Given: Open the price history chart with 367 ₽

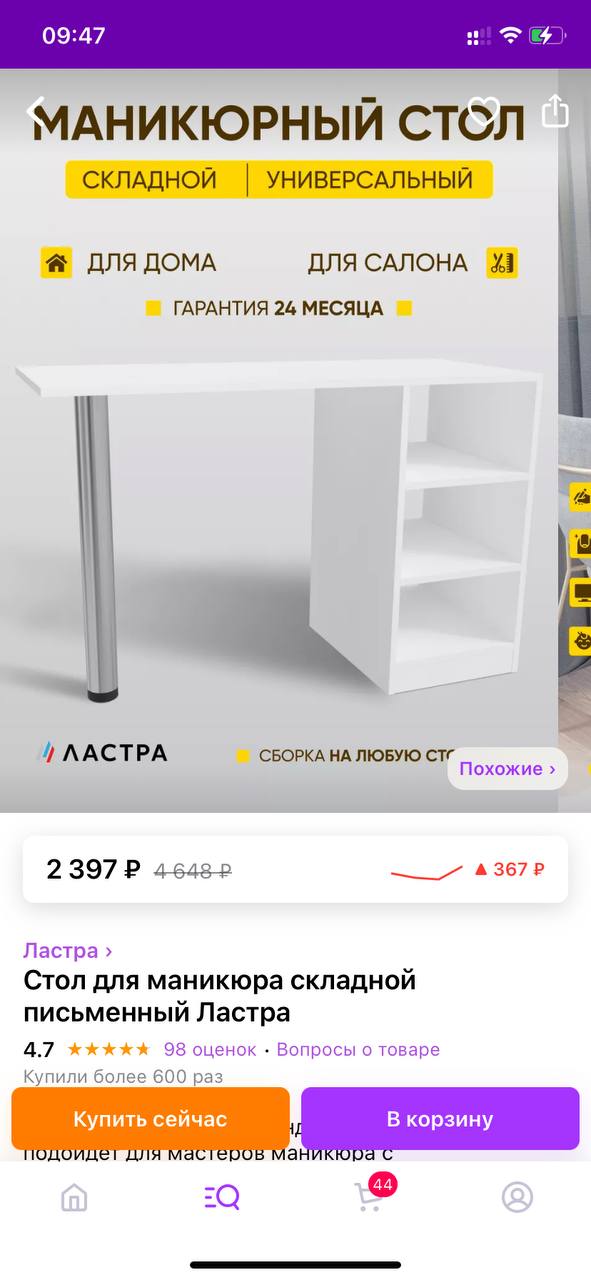Looking at the screenshot, I should (x=467, y=869).
